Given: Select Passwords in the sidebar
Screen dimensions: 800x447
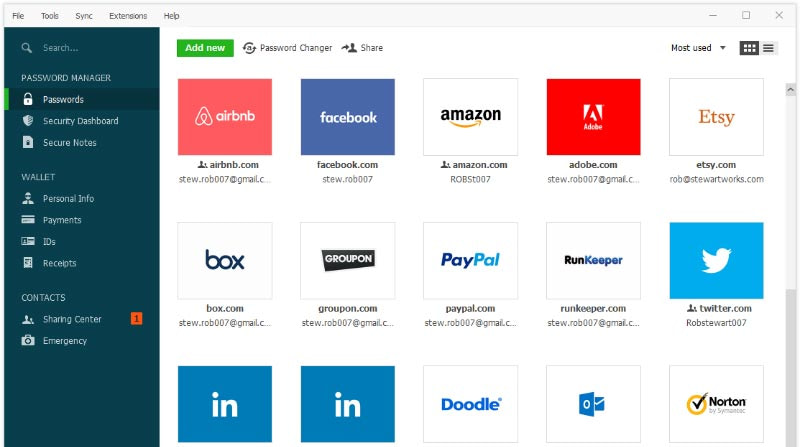Looking at the screenshot, I should click(x=82, y=99).
